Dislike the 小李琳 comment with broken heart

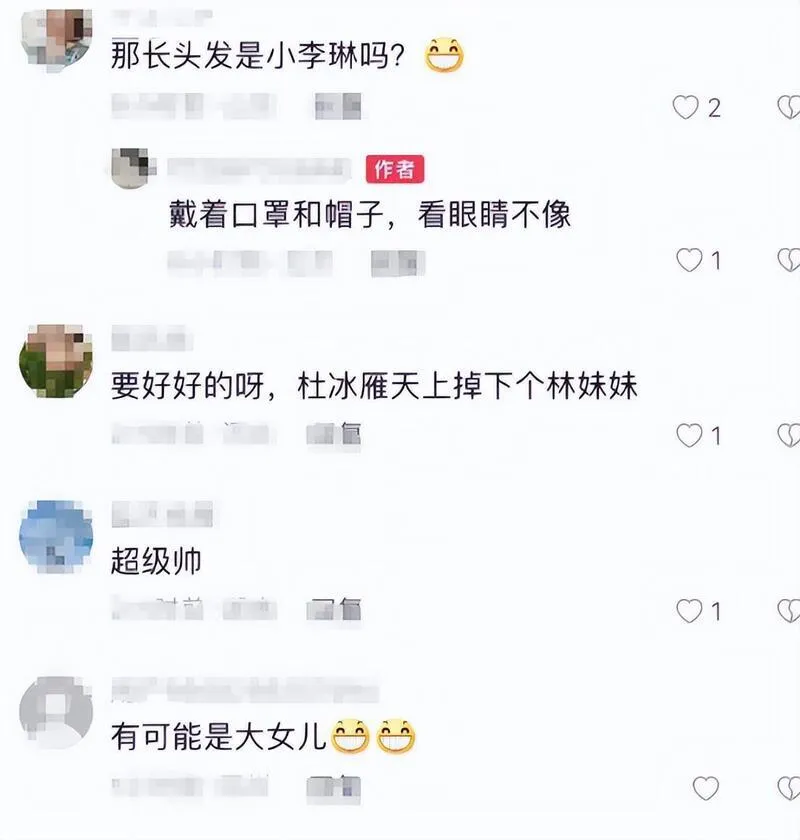pos(789,107)
